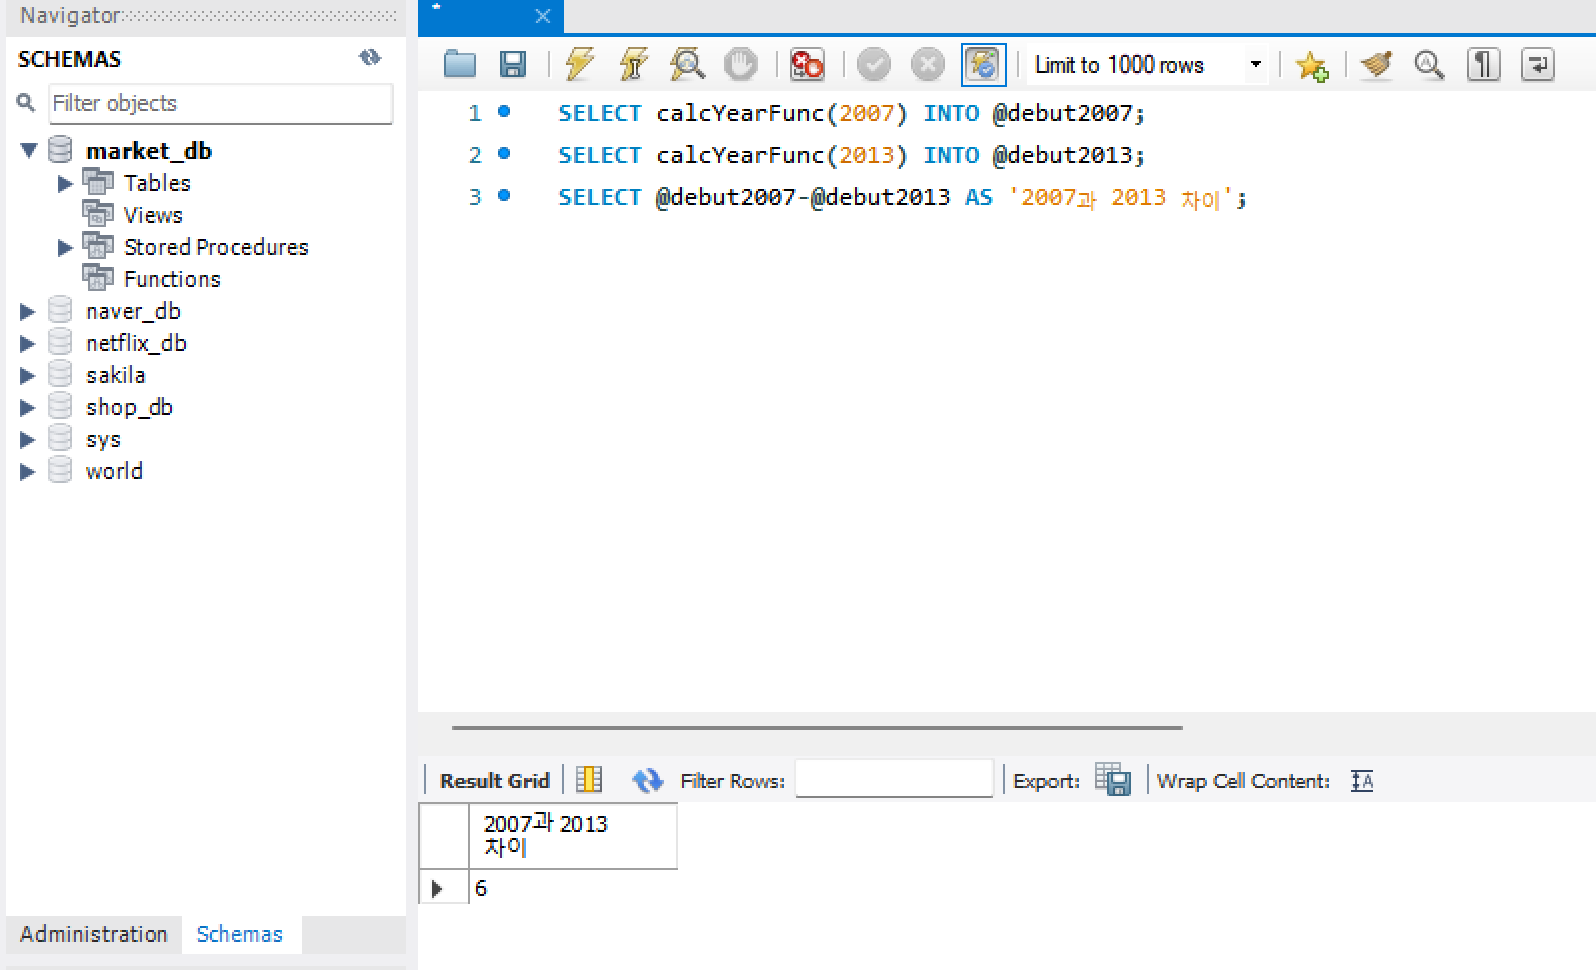
Task: Click Stored Procedures folder icon
Action: pyautogui.click(x=98, y=246)
